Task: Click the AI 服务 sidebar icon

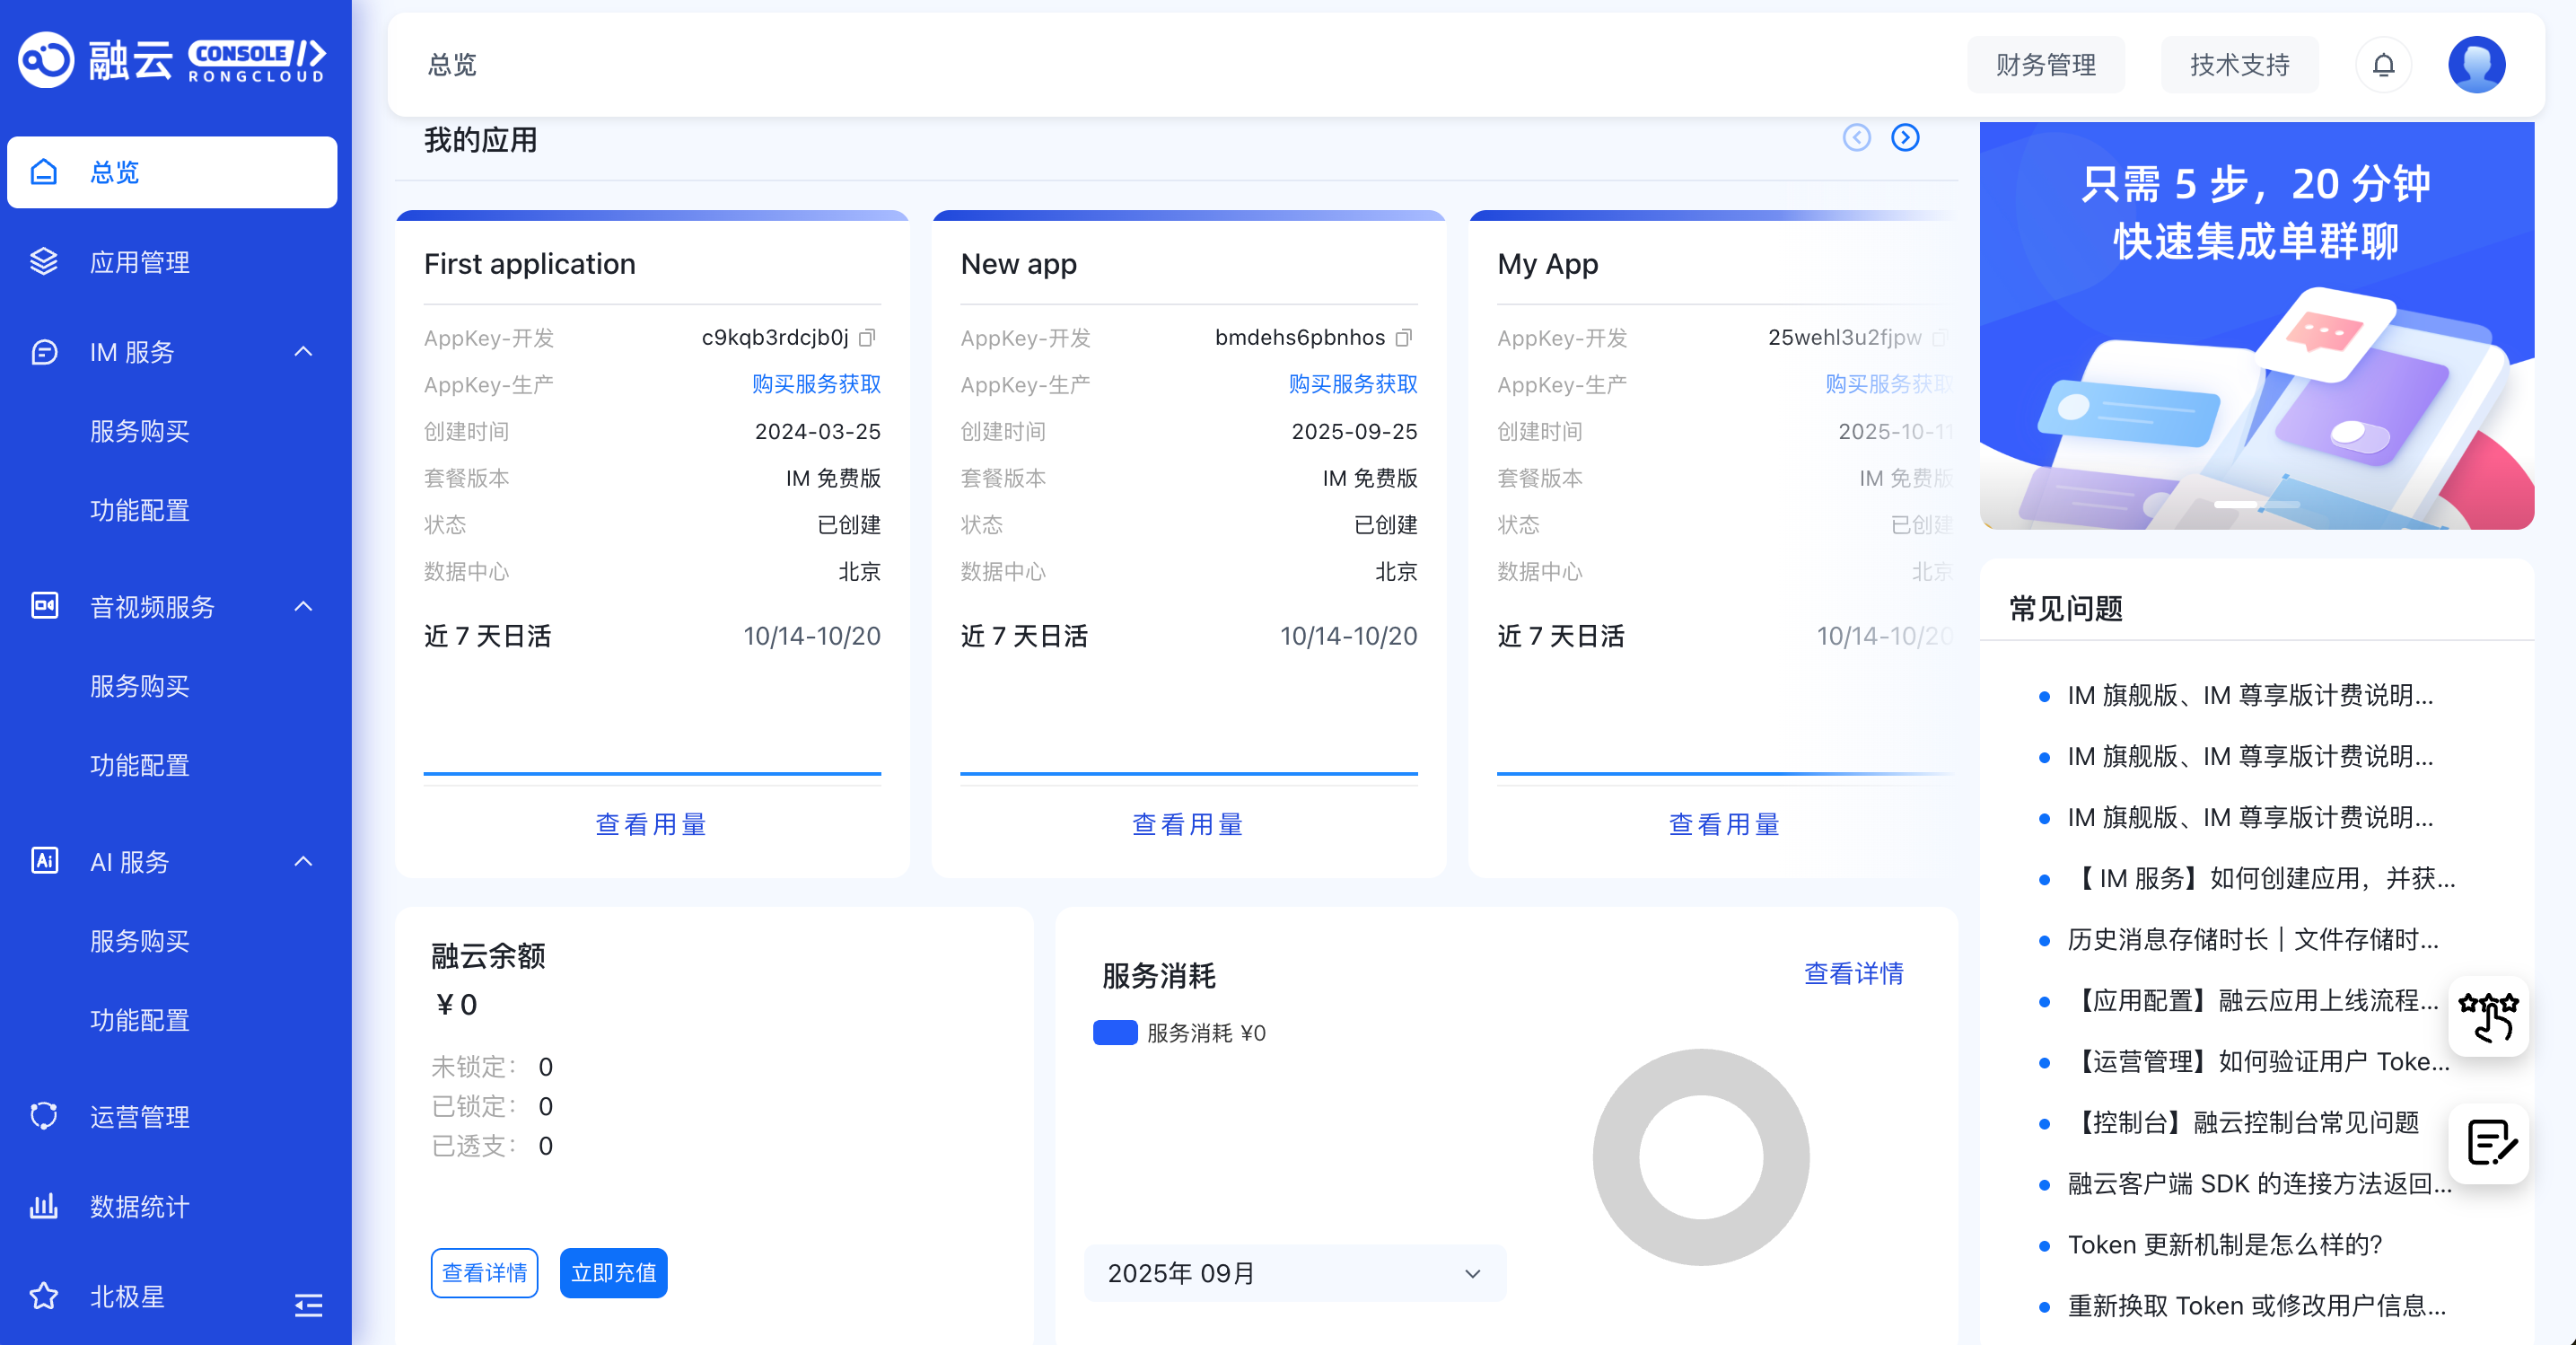Action: [44, 861]
